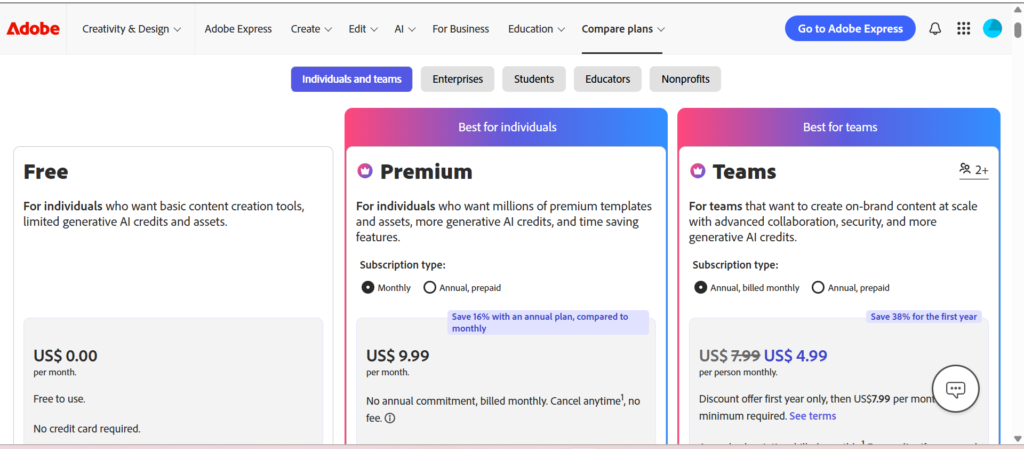This screenshot has width=1024, height=449.
Task: Click Premium 'Subscription type:' label
Action: [x=402, y=265]
